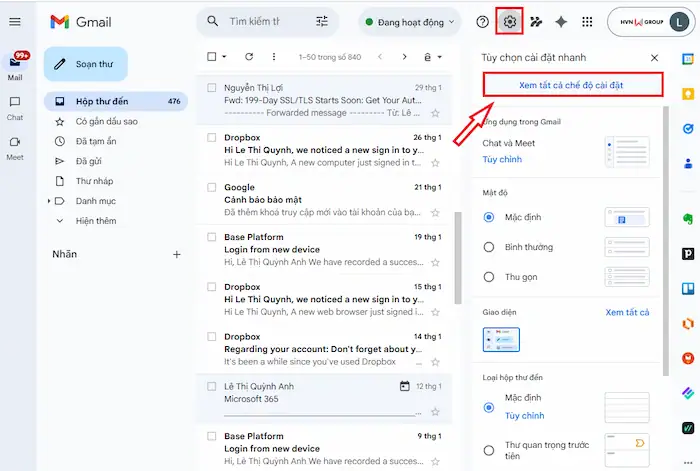Refresh the inbox message list
Viewport: 700px width, 471px height.
pos(248,57)
